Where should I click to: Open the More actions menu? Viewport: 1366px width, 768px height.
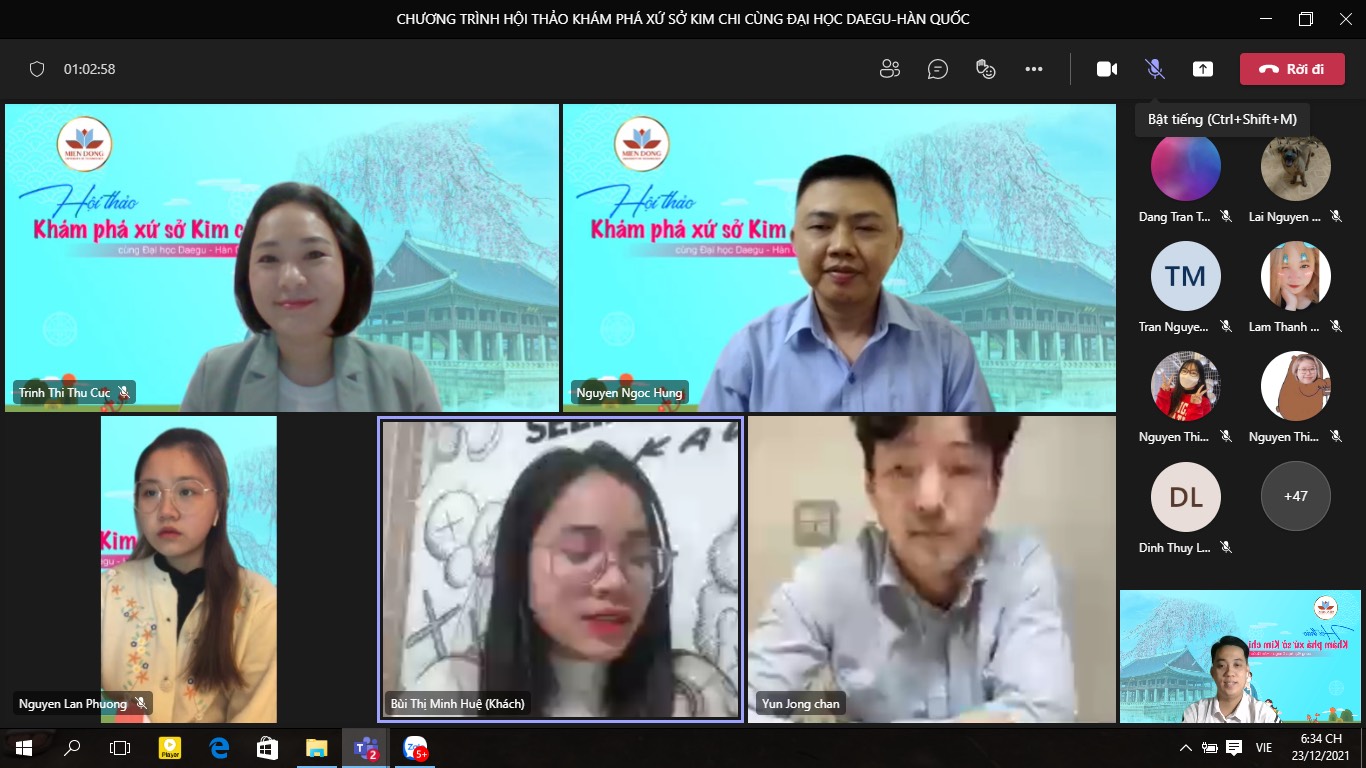coord(1034,68)
